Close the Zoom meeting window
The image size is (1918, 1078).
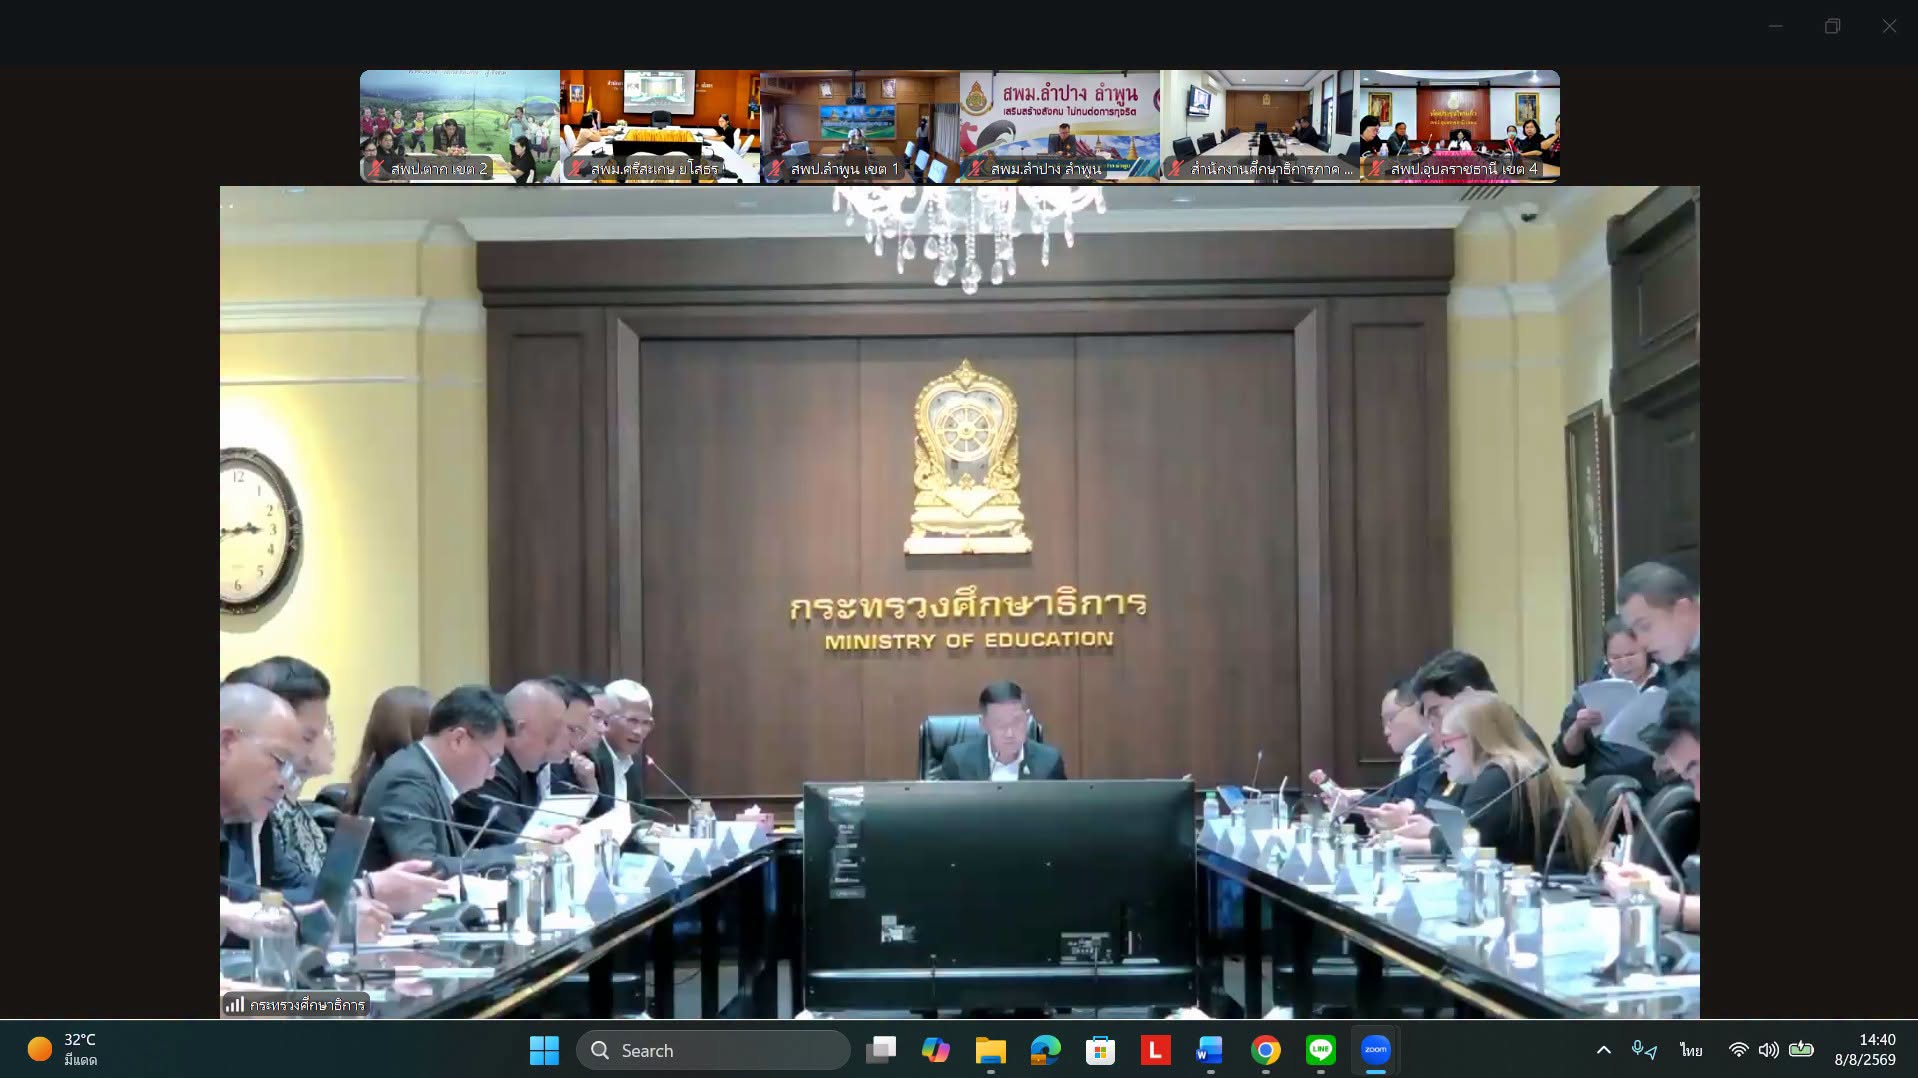point(1889,26)
